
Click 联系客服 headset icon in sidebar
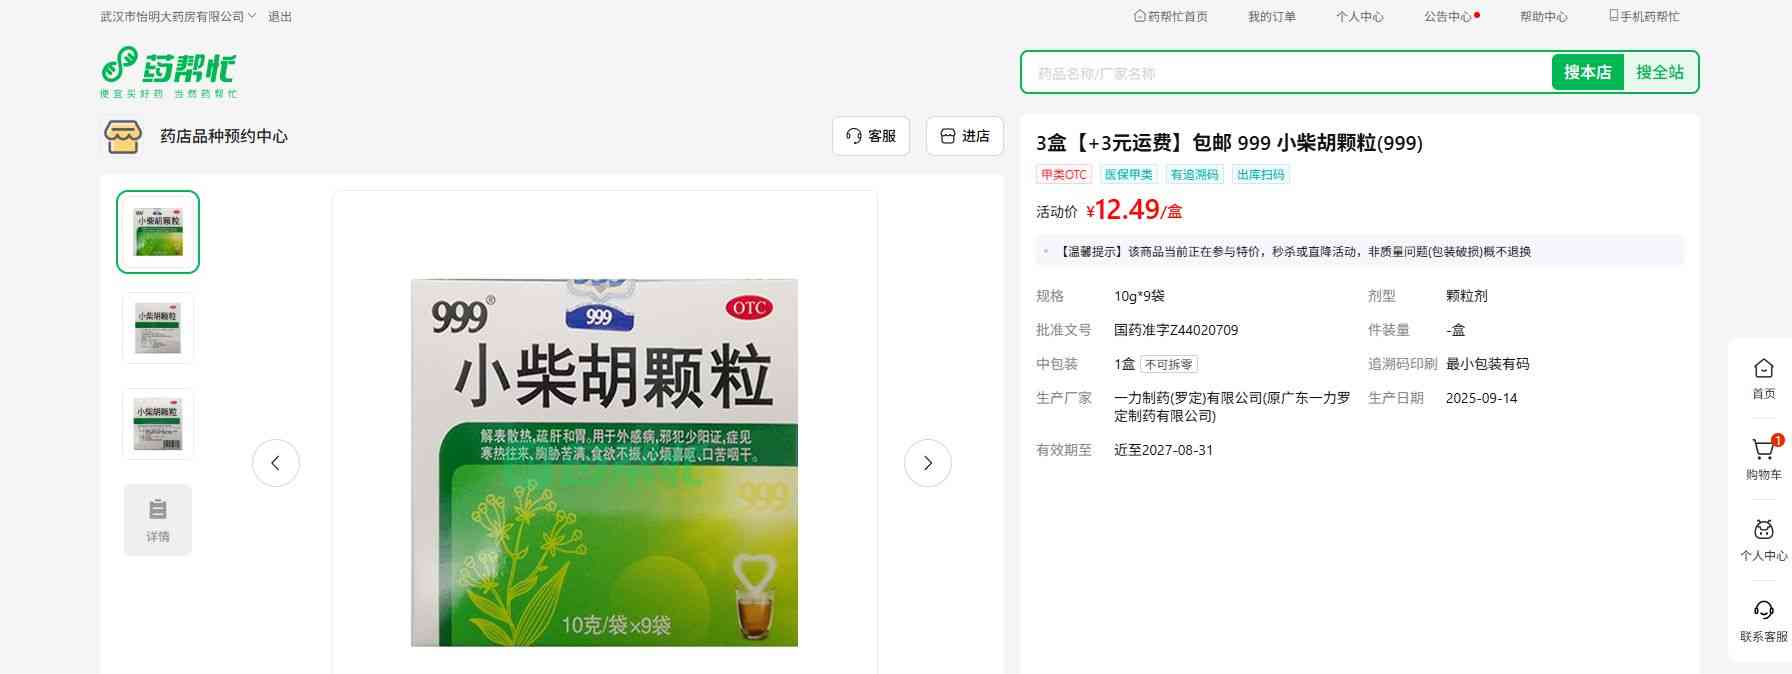pyautogui.click(x=1763, y=611)
